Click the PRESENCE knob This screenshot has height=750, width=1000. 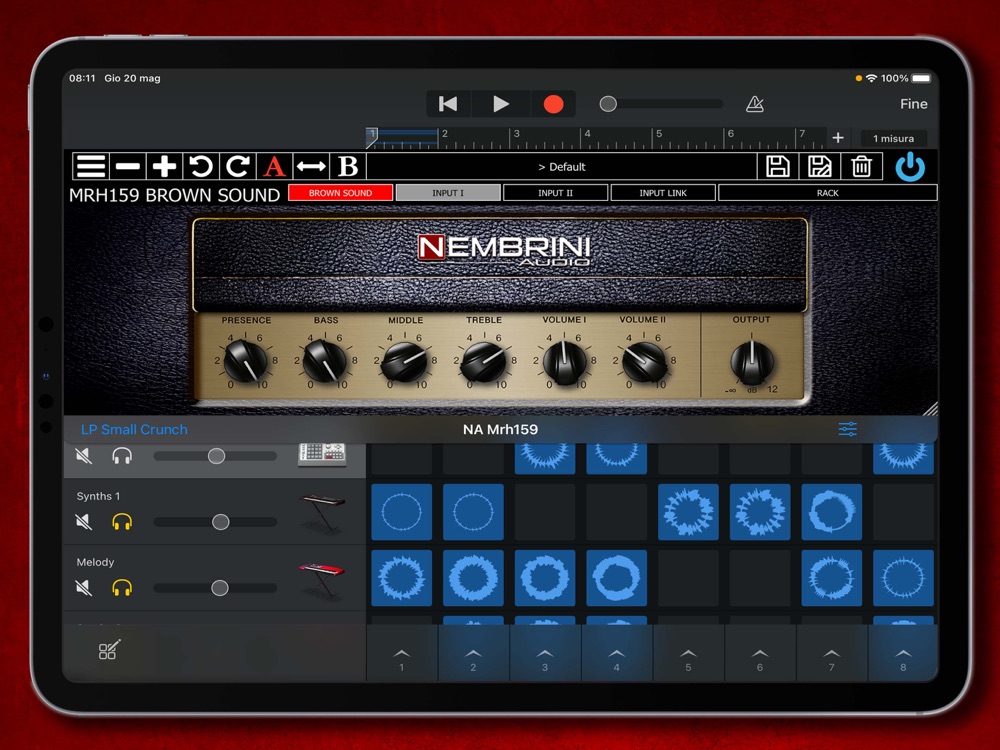246,361
